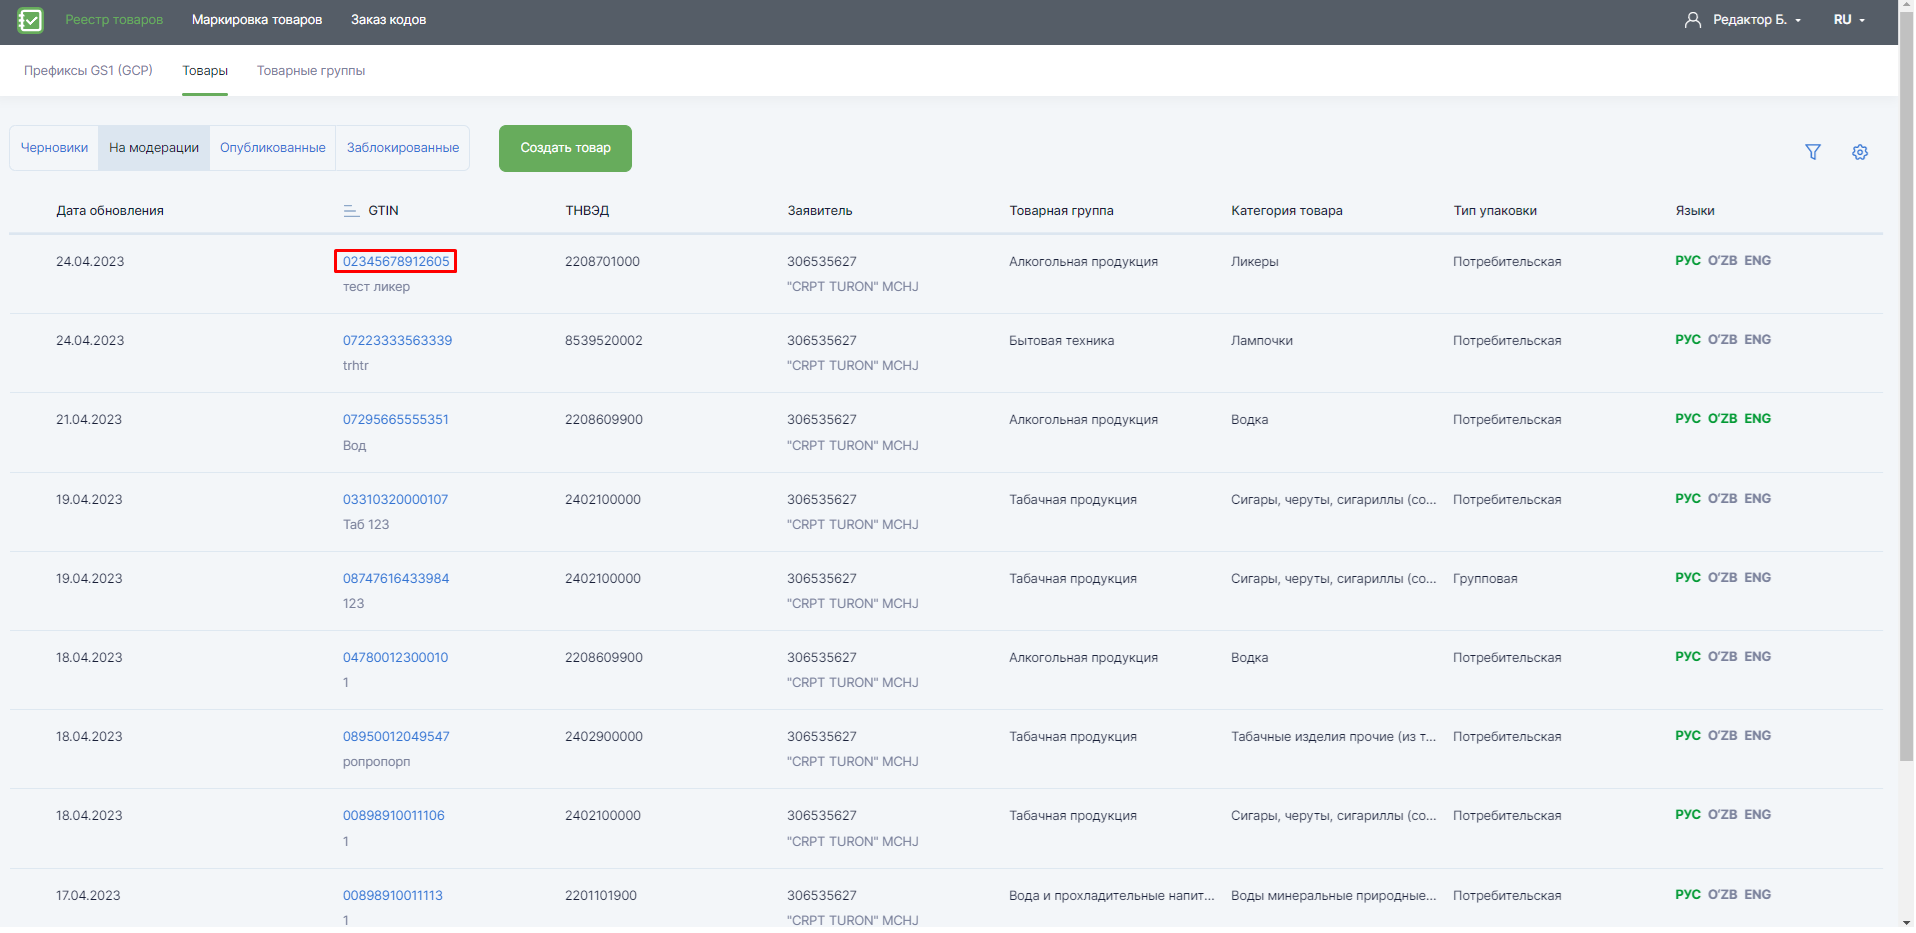Image resolution: width=1916 pixels, height=933 pixels.
Task: Show the Черновики list
Action: pos(54,148)
